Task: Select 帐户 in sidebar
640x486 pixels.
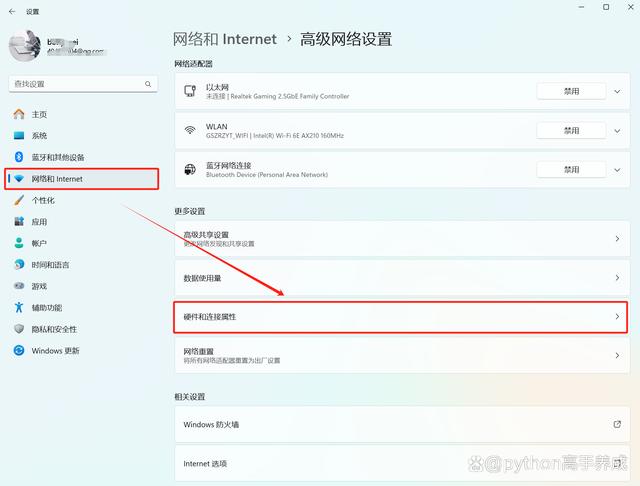Action: pyautogui.click(x=82, y=243)
